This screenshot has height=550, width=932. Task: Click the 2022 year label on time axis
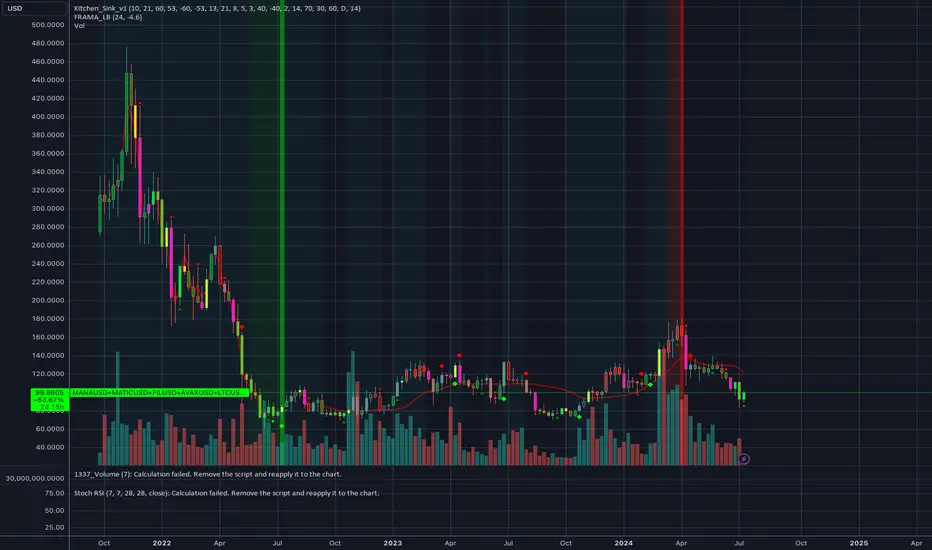pos(162,543)
